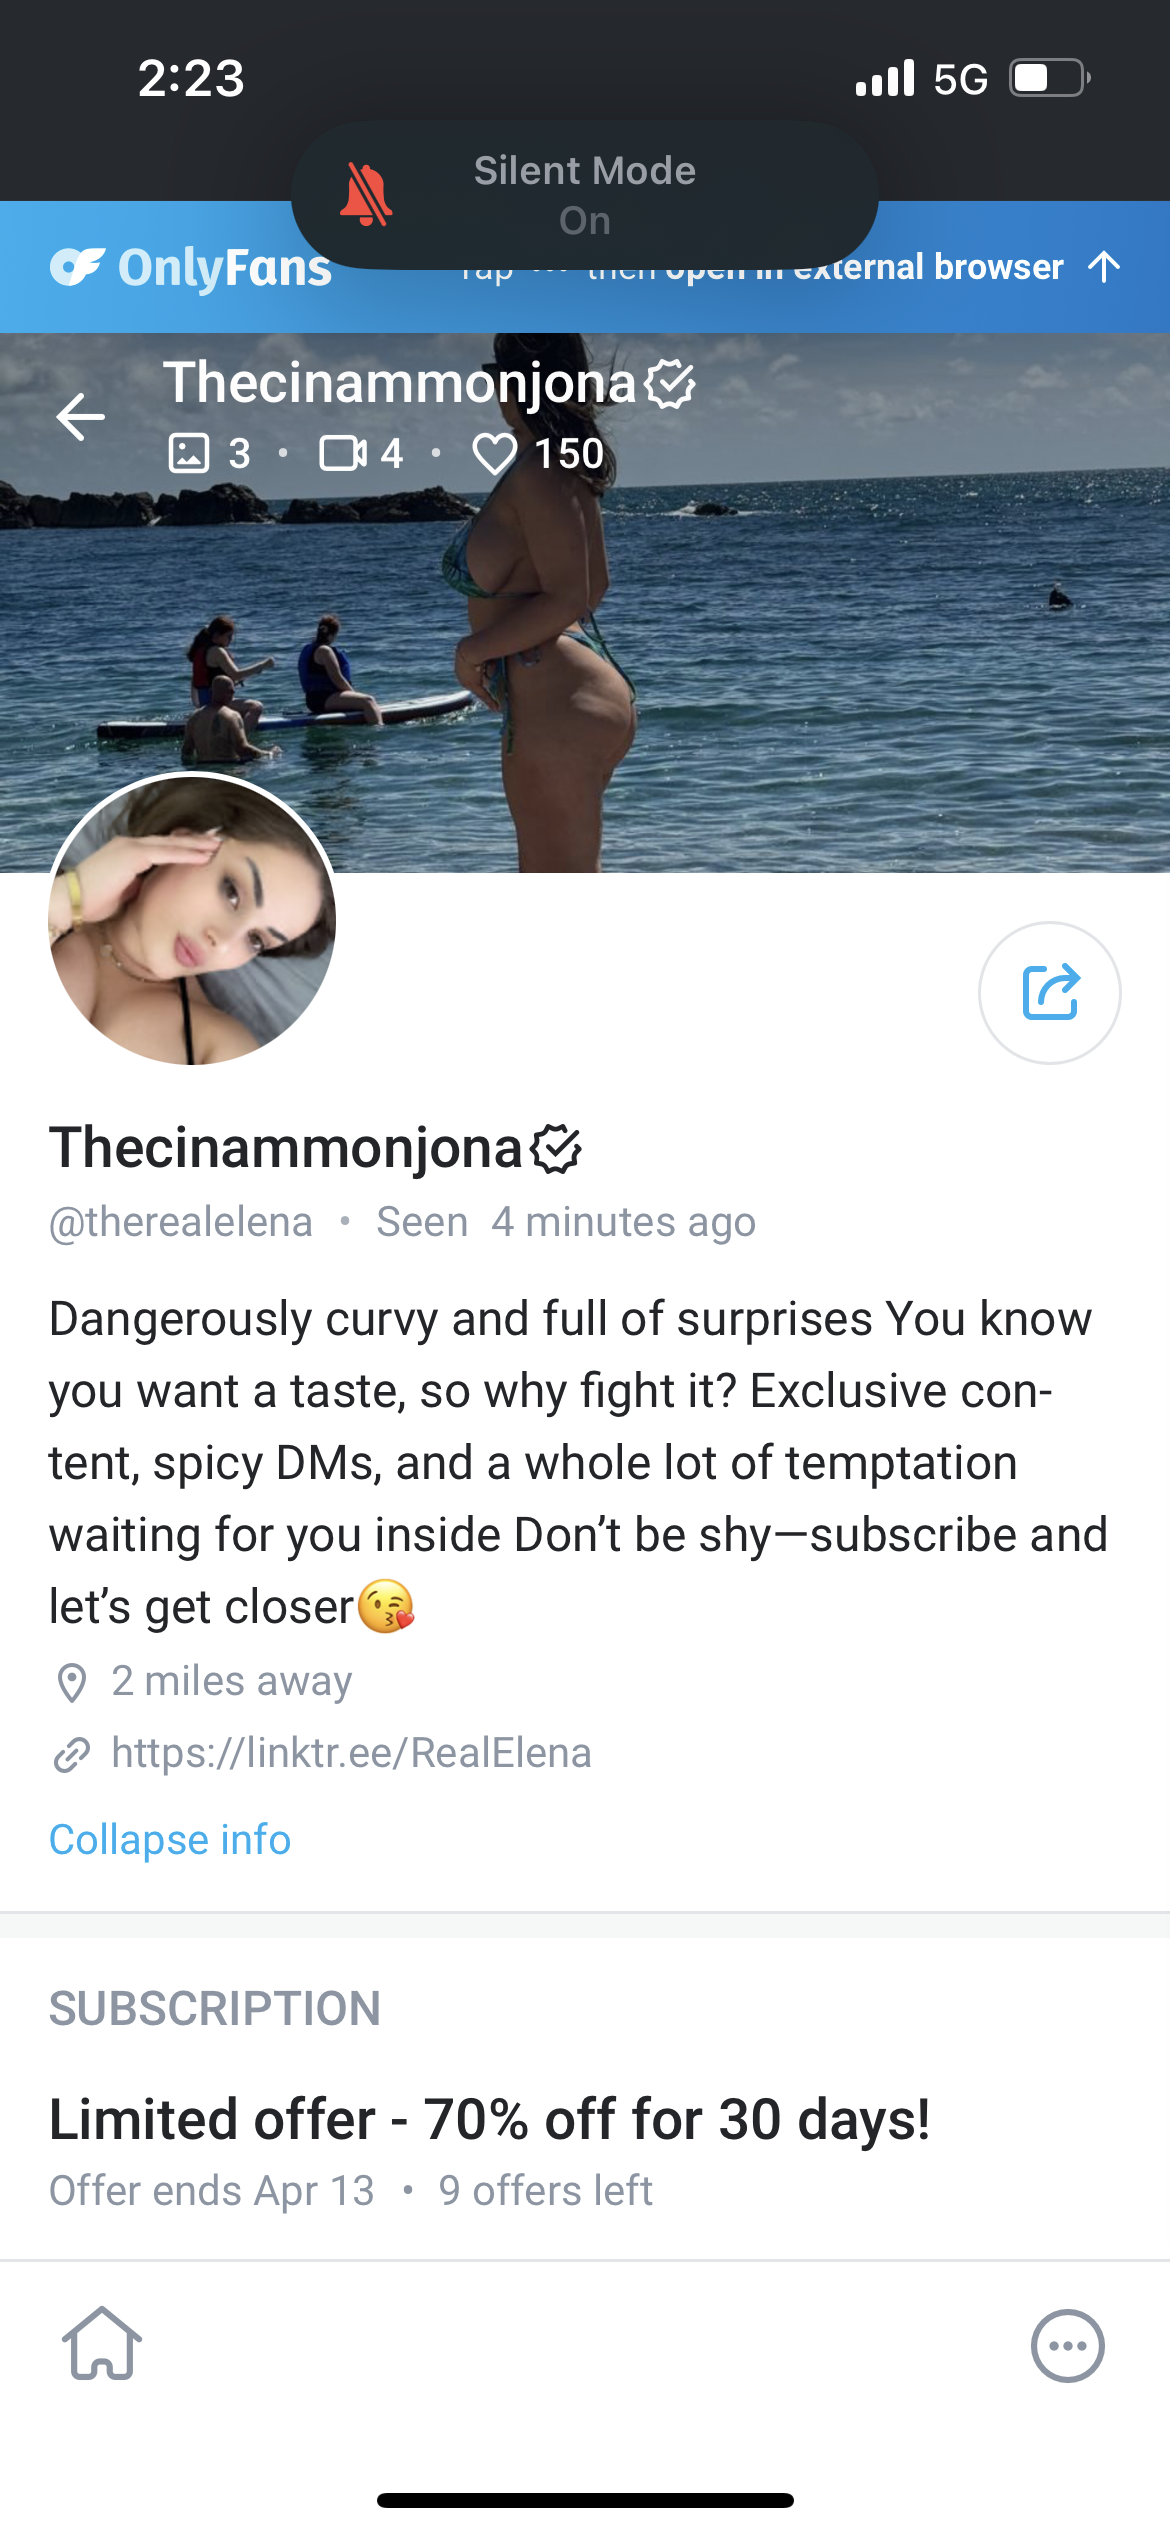
Task: Open the linktr.ee/RealElena link
Action: 351,1753
